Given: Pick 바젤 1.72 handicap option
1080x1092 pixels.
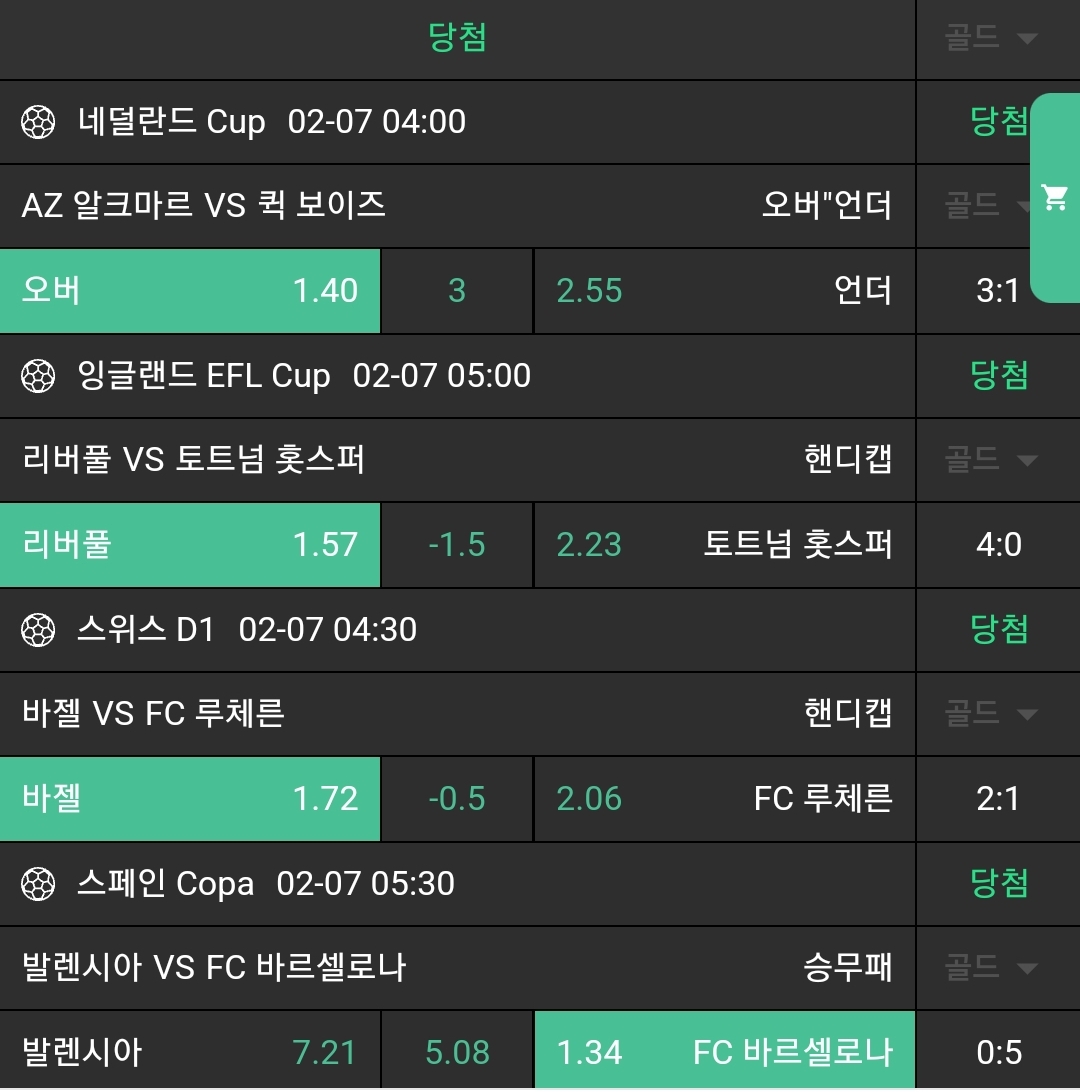Looking at the screenshot, I should tap(190, 799).
